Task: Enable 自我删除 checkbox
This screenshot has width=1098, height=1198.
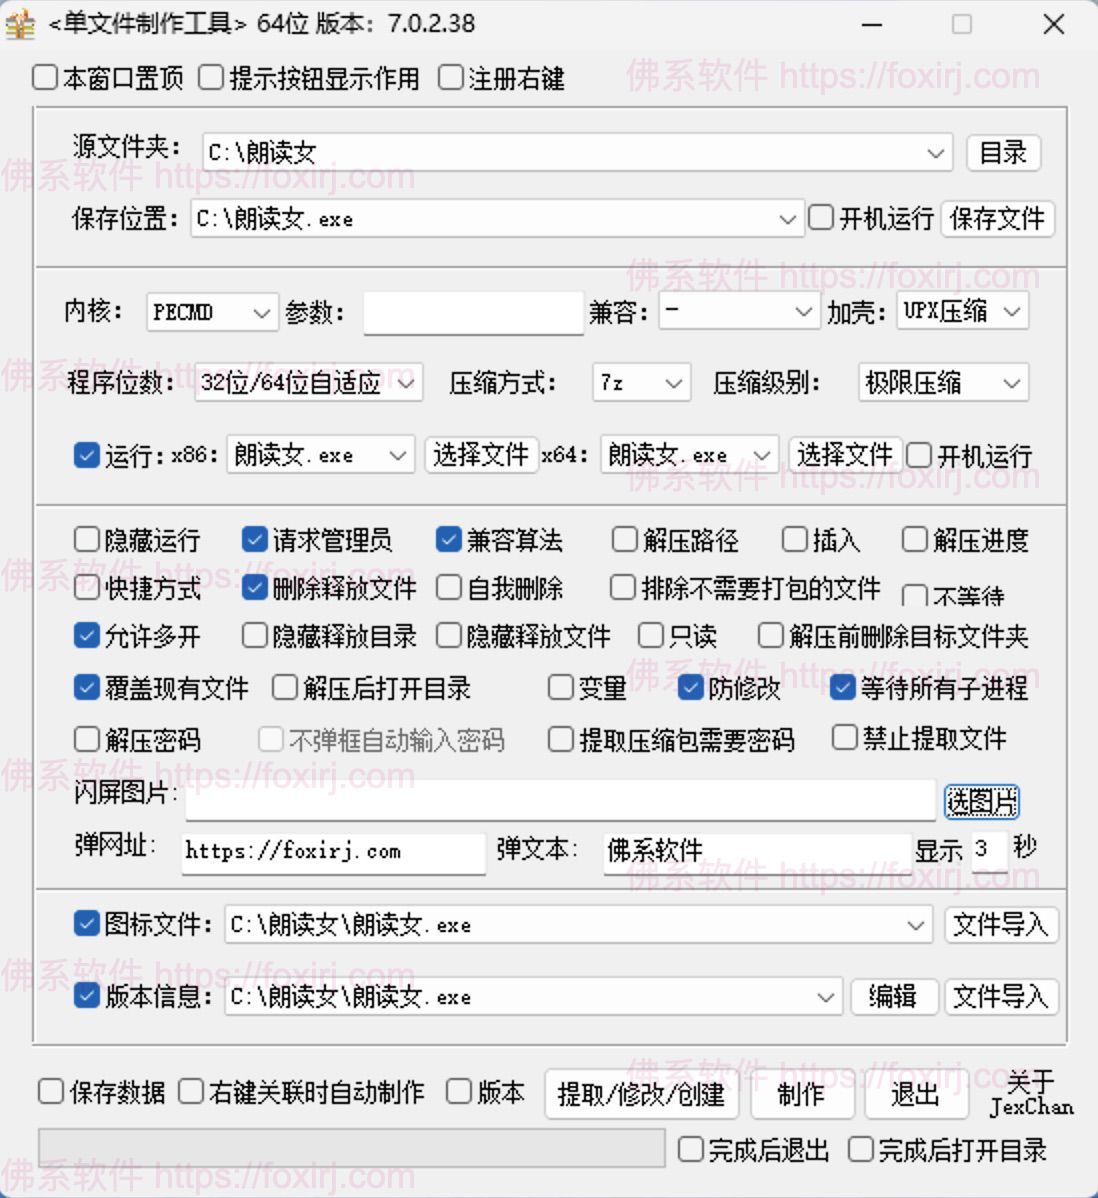Action: tap(450, 588)
